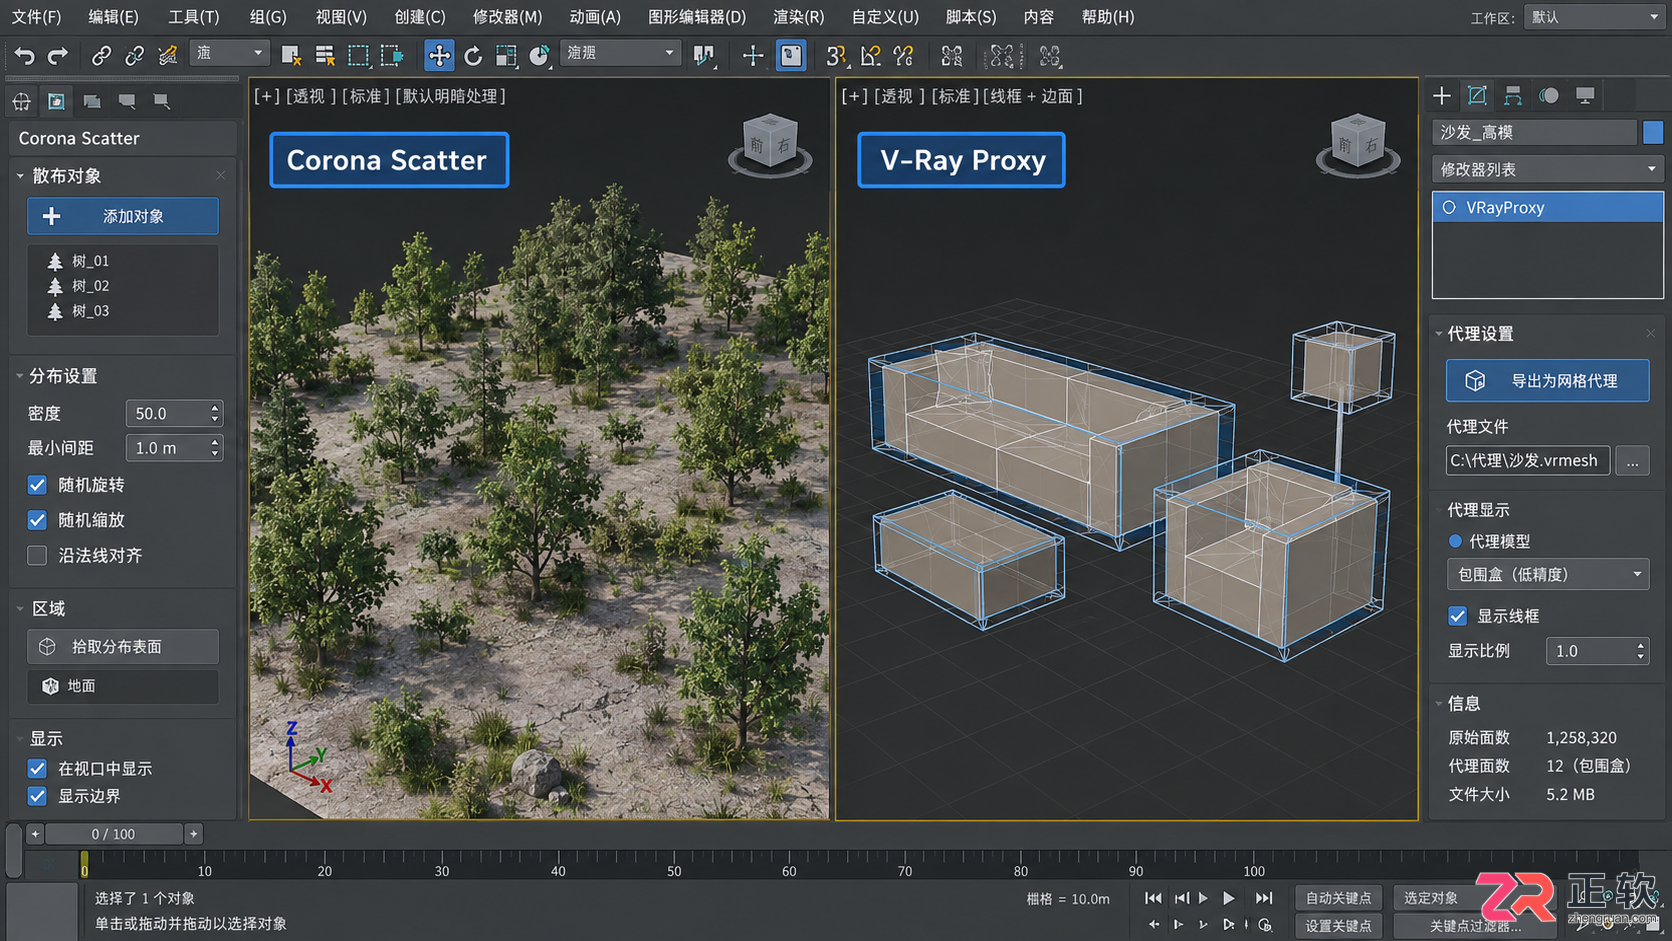This screenshot has height=941, width=1672.
Task: Click the Play Animation button
Action: click(1229, 898)
